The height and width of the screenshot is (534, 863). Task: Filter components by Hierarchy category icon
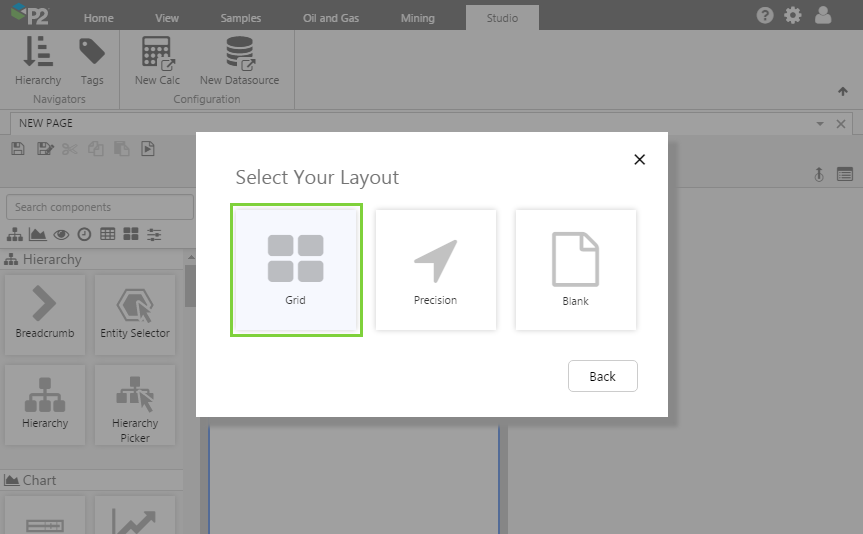pyautogui.click(x=15, y=235)
